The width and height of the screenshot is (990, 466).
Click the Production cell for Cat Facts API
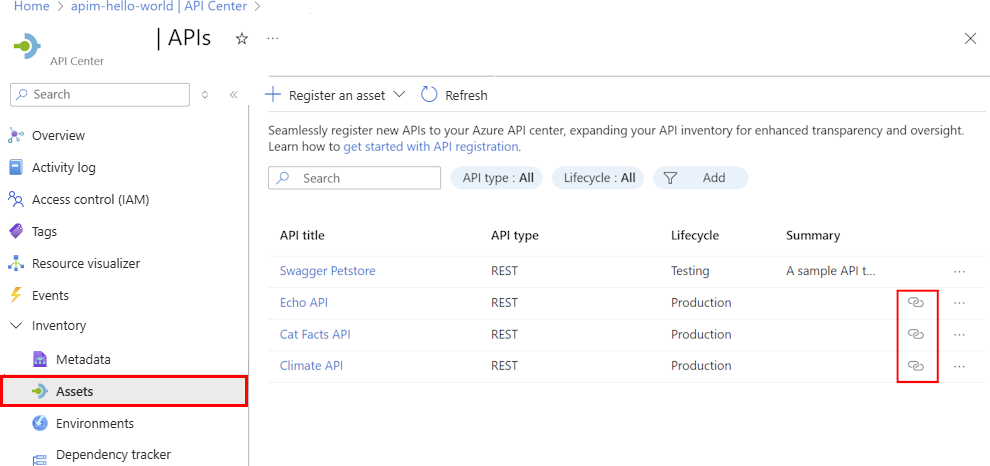tap(701, 334)
